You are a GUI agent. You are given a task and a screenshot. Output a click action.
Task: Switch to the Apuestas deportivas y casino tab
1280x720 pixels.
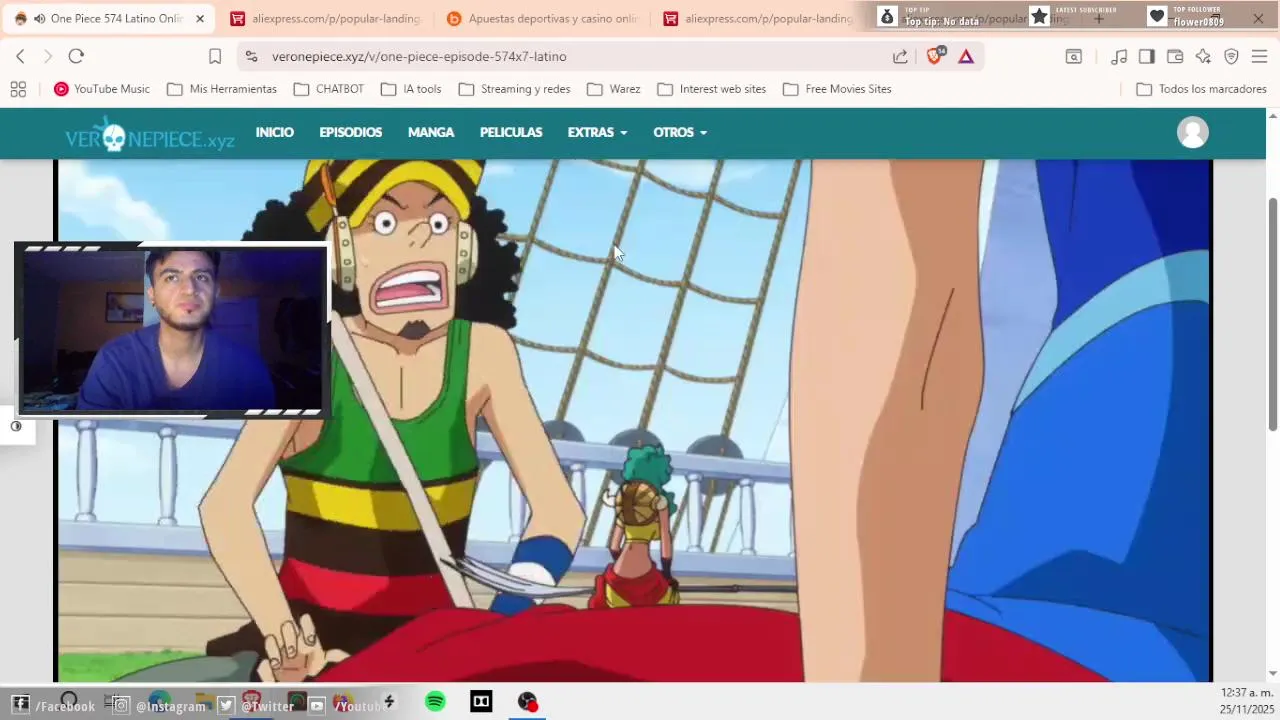[543, 19]
